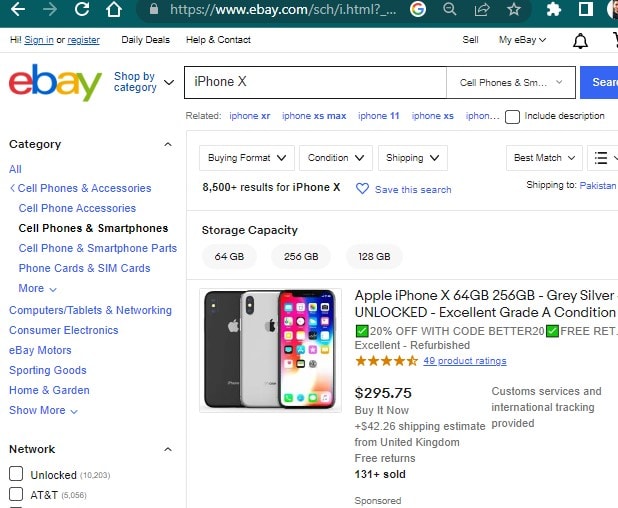Open Daily Deals in top navigation

coord(145,40)
